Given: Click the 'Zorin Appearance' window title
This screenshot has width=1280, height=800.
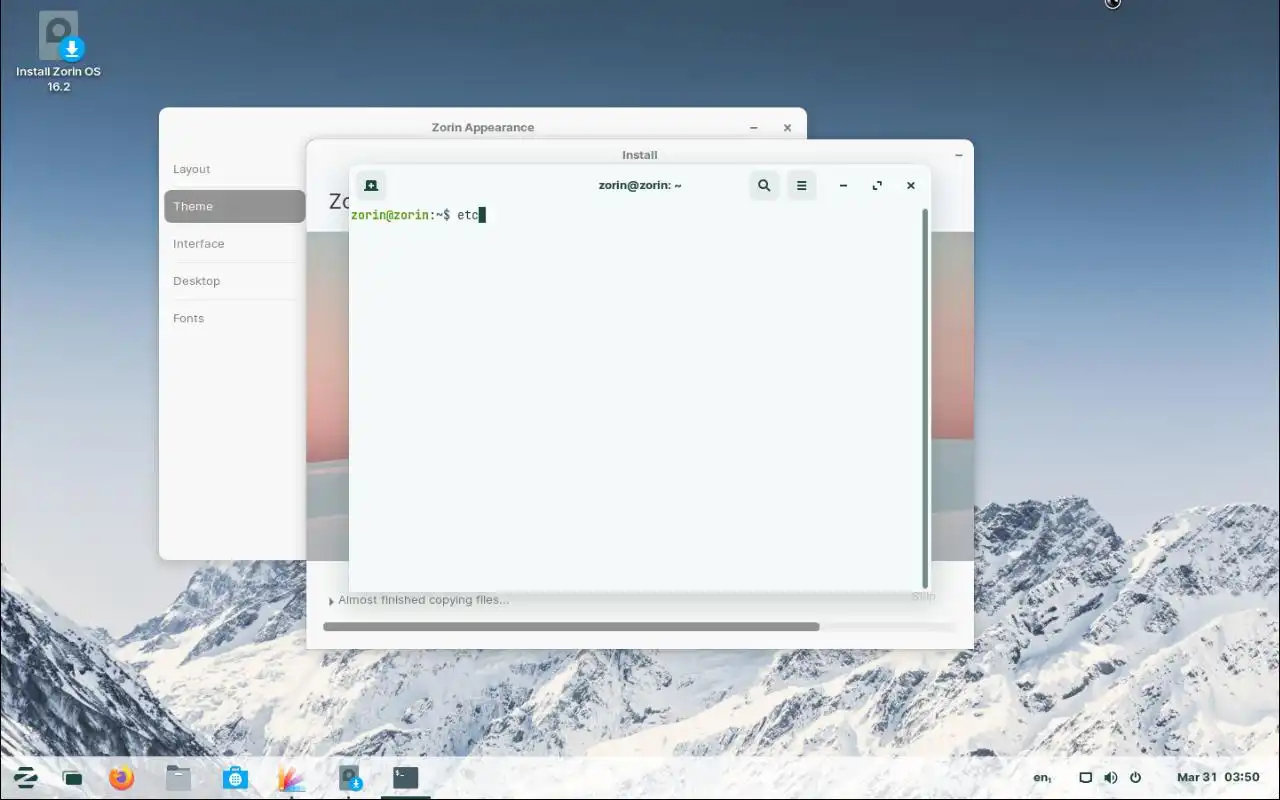Looking at the screenshot, I should 483,127.
